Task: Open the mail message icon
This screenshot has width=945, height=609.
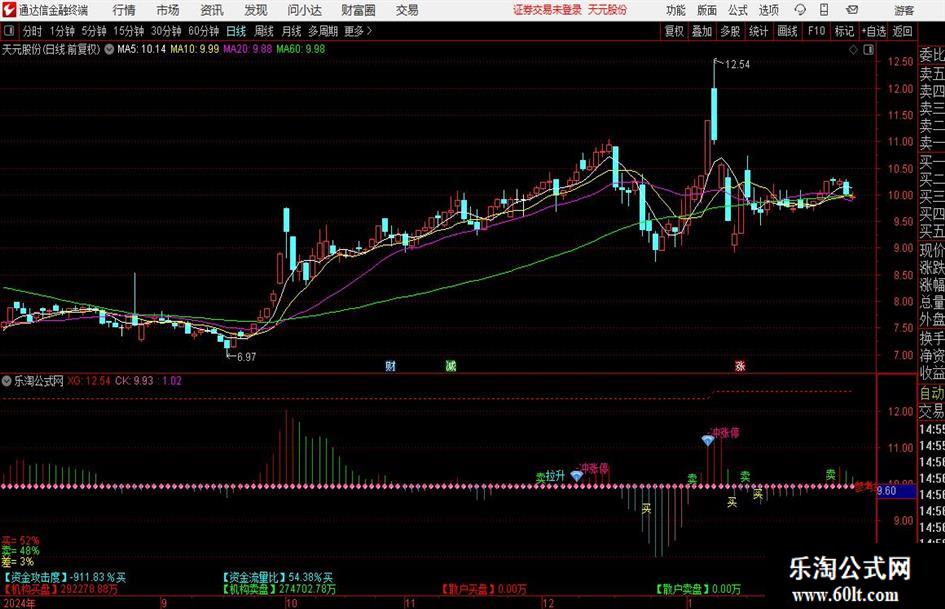Action: coord(852,10)
